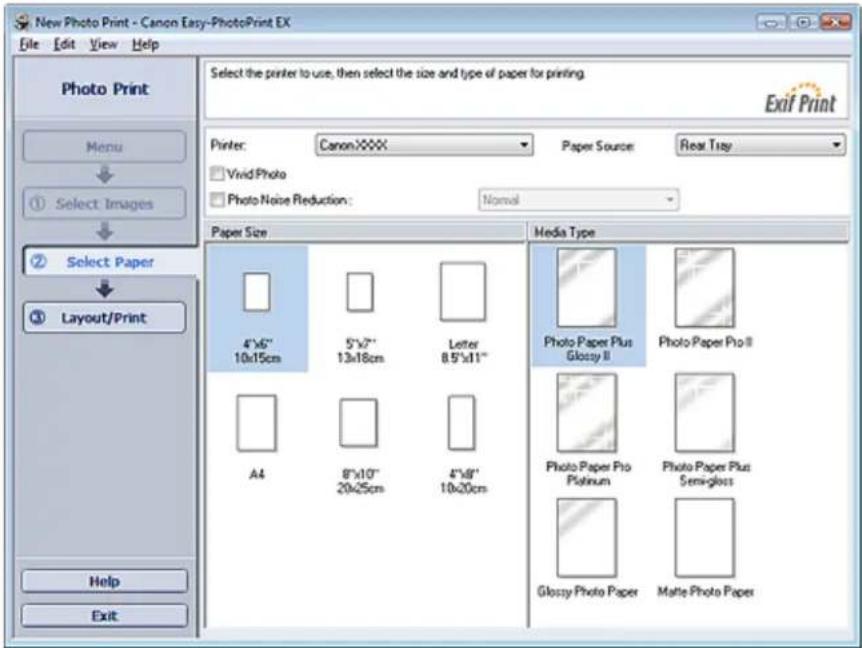Screen dimensions: 862x648
Task: Toggle the Photo Noise Reduction checkbox
Action: (217, 200)
